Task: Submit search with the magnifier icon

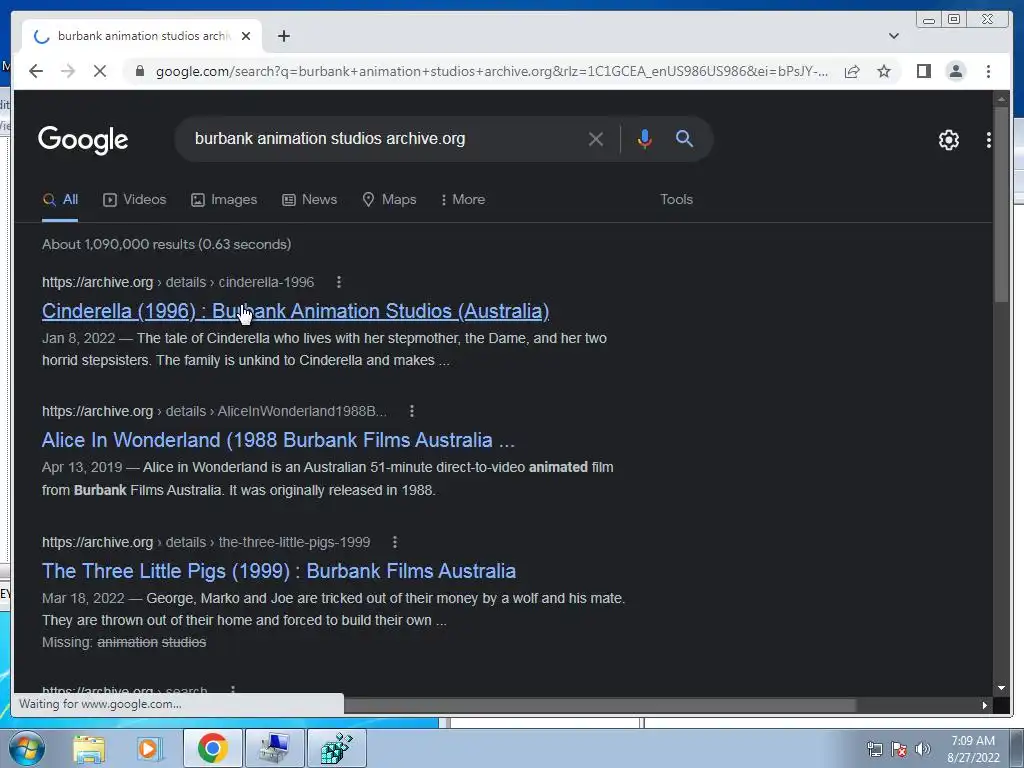Action: click(x=684, y=138)
